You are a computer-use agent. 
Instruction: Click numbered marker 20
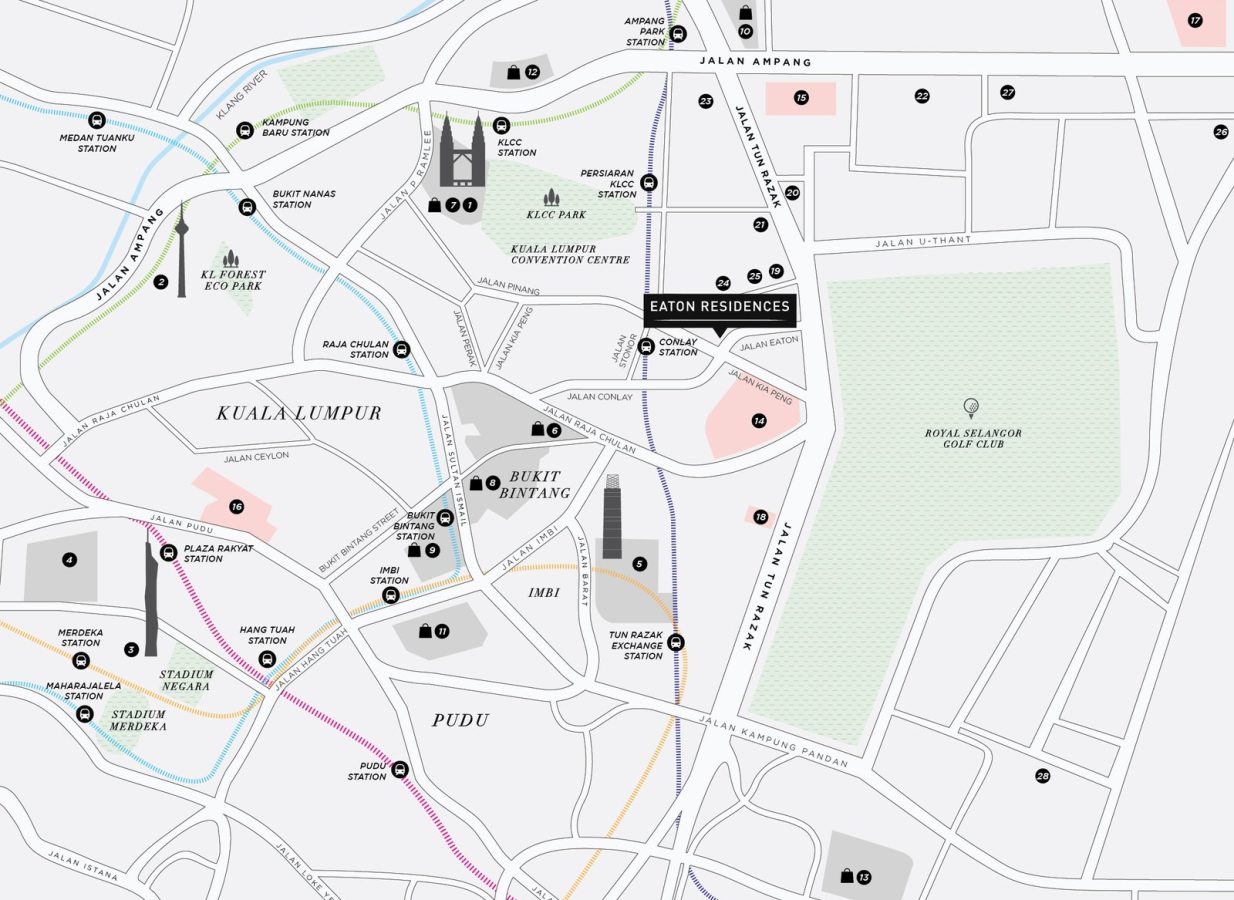792,193
